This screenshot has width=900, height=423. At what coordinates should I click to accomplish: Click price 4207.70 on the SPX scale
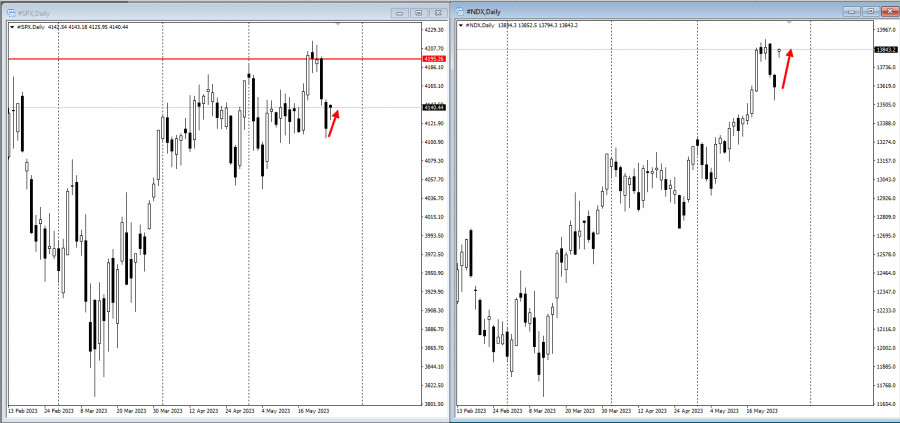(x=436, y=49)
